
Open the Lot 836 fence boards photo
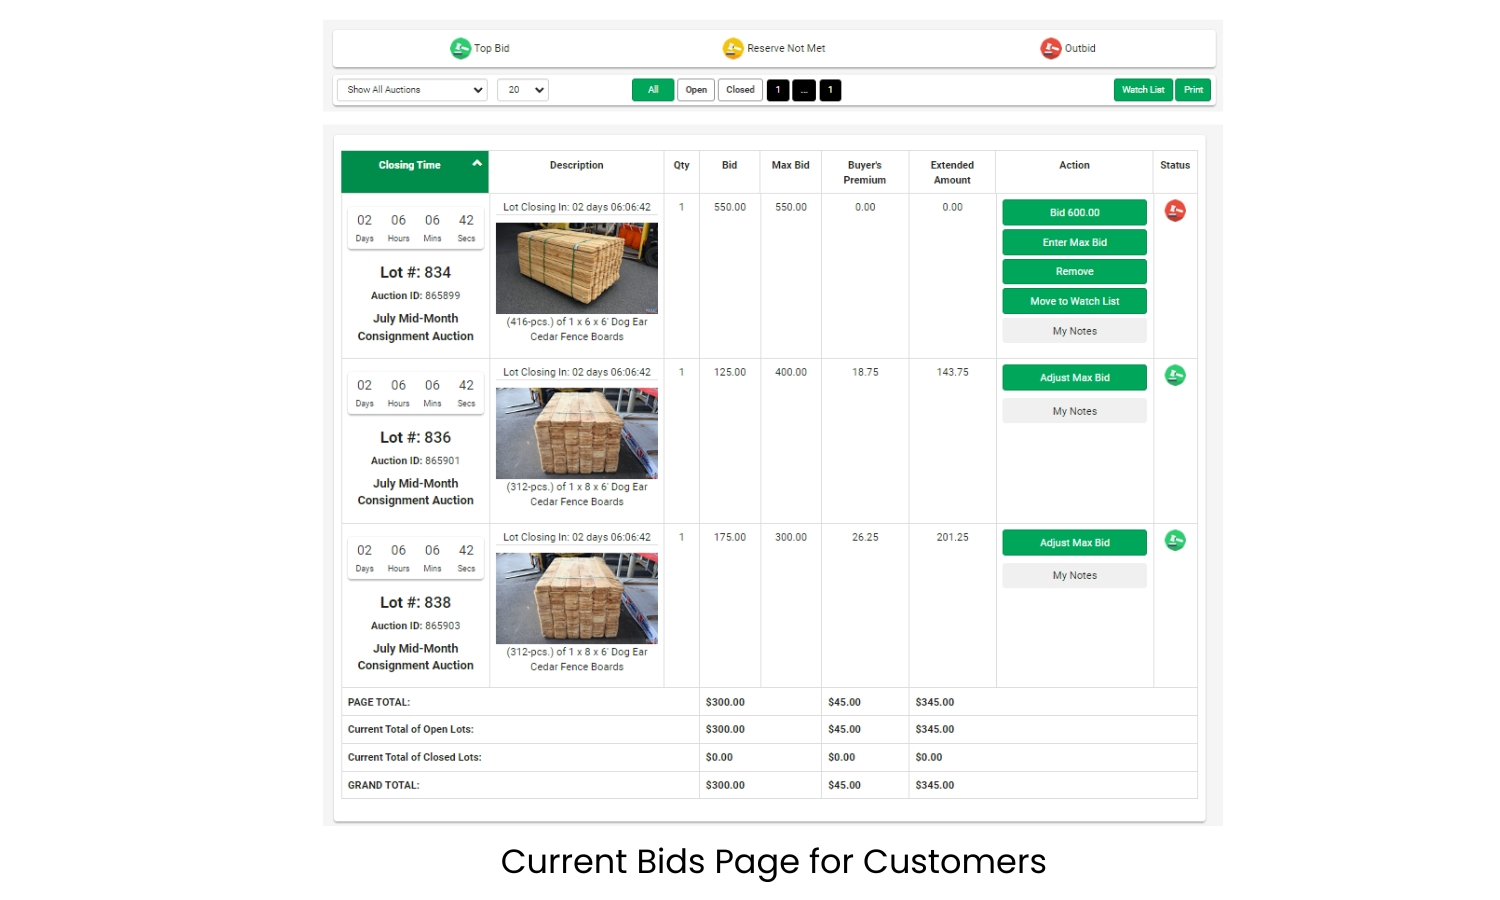click(x=577, y=433)
